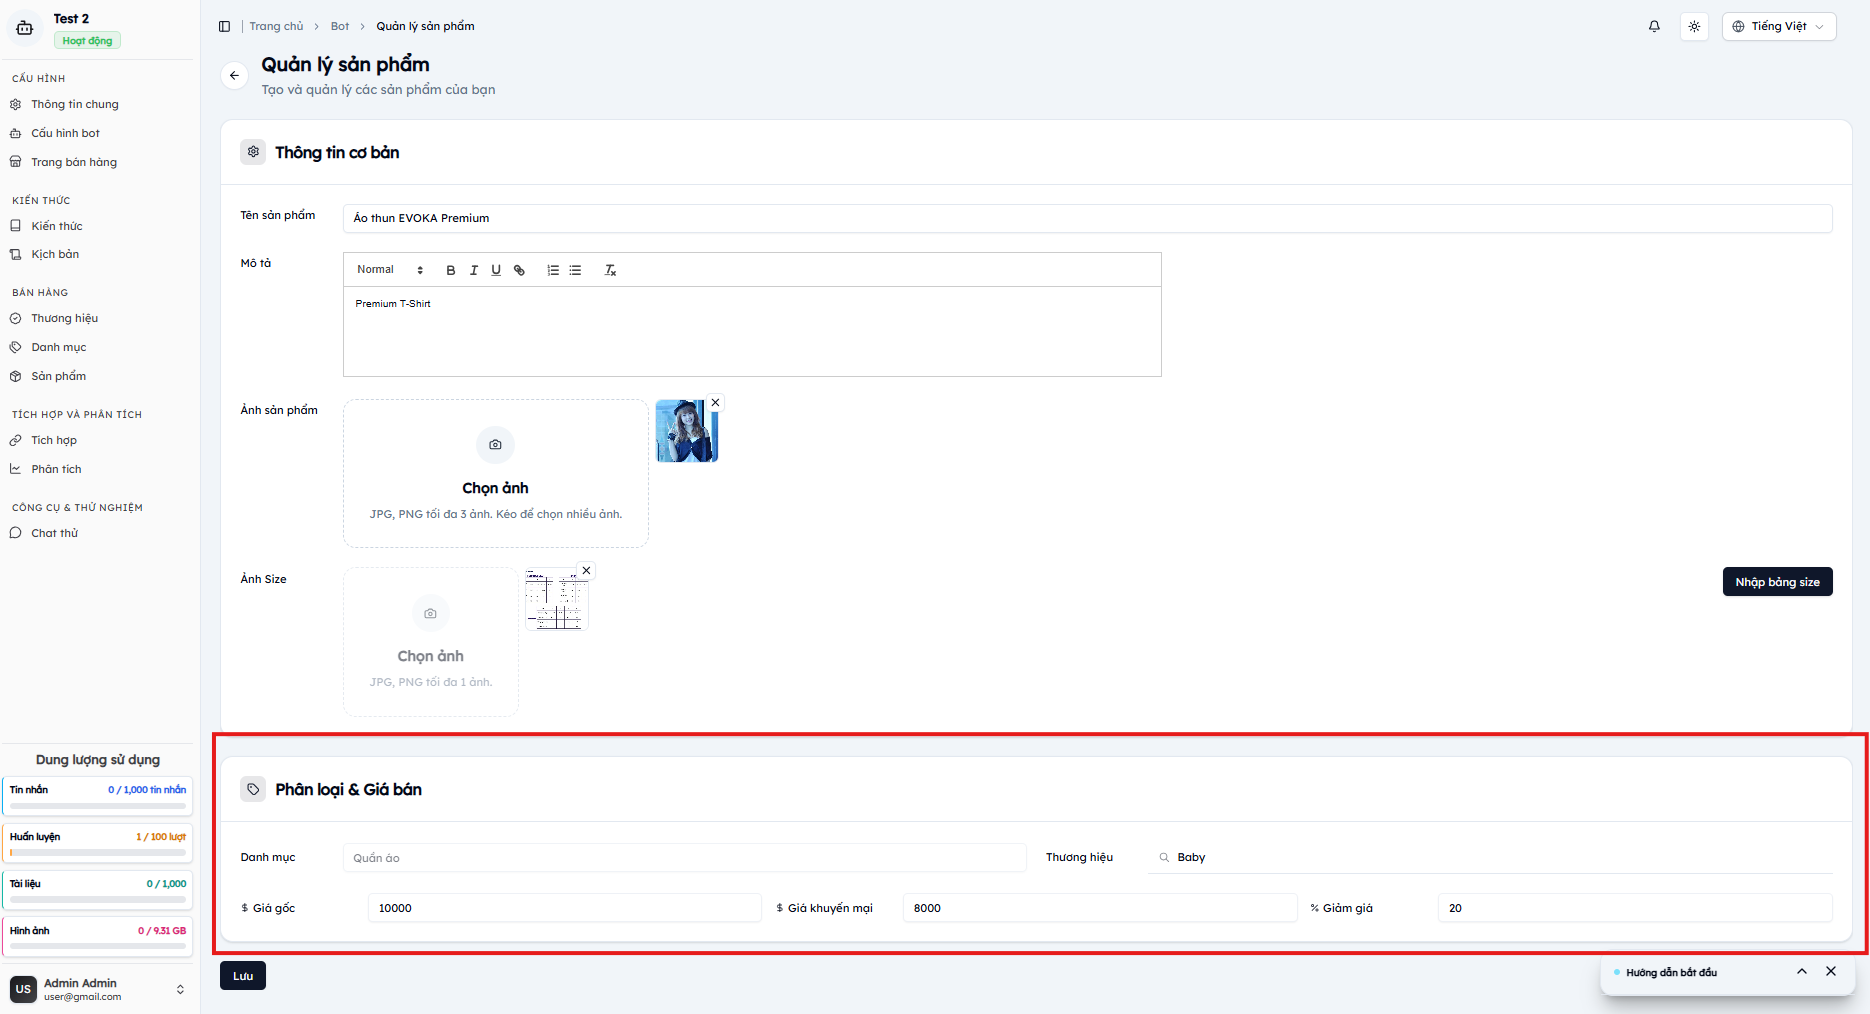Image resolution: width=1870 pixels, height=1014 pixels.
Task: Close the Hướng dẫn bắt đầu panel
Action: click(1831, 971)
